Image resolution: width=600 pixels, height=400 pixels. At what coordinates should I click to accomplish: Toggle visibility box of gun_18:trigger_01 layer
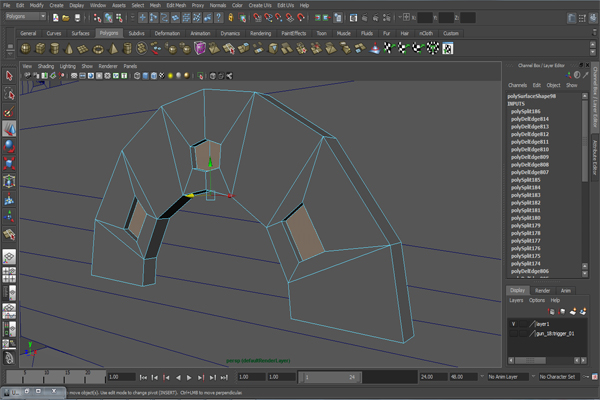[514, 334]
